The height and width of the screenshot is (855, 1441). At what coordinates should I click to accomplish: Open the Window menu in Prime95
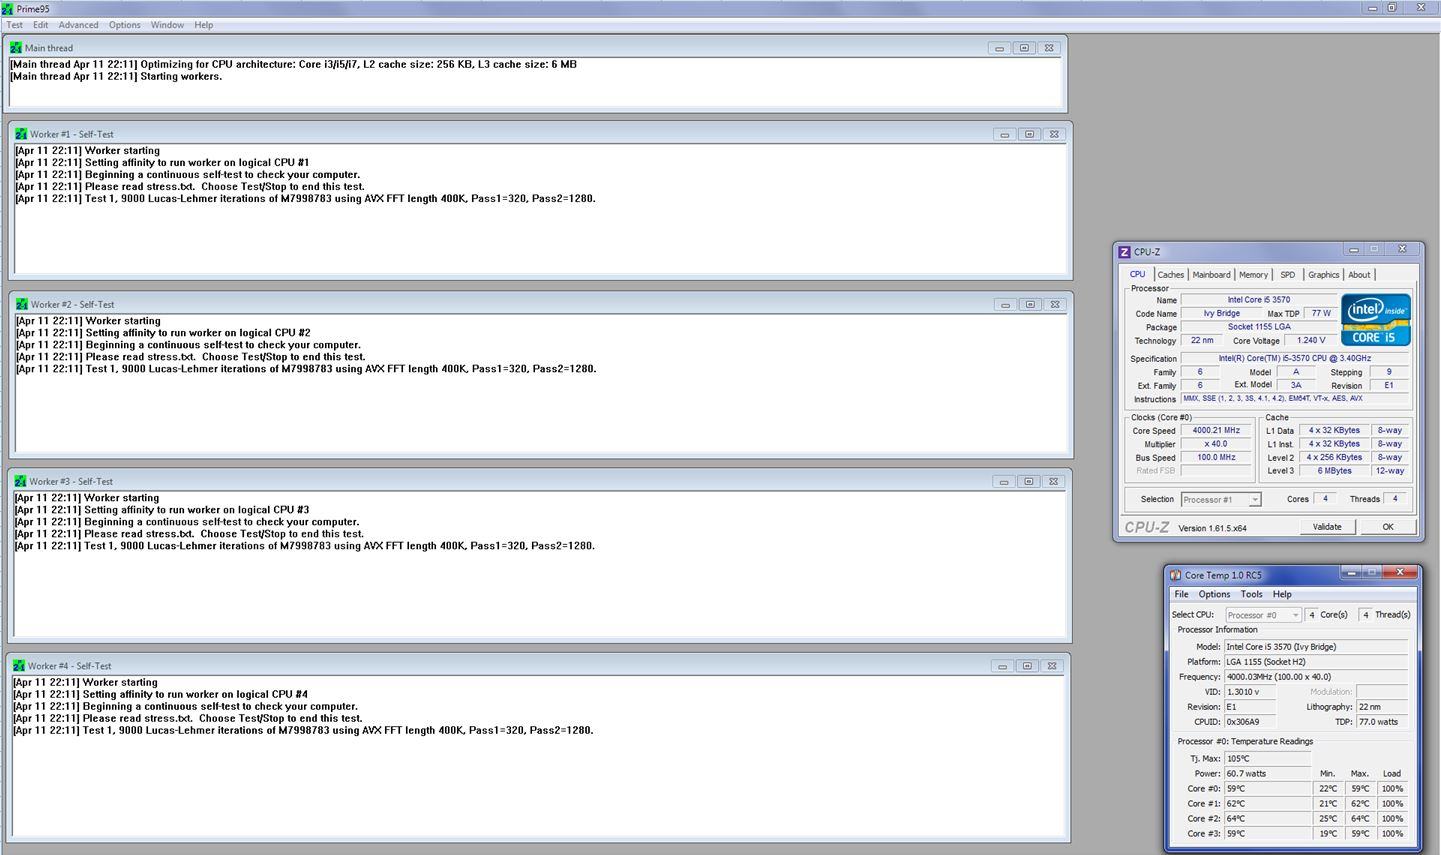tap(167, 25)
